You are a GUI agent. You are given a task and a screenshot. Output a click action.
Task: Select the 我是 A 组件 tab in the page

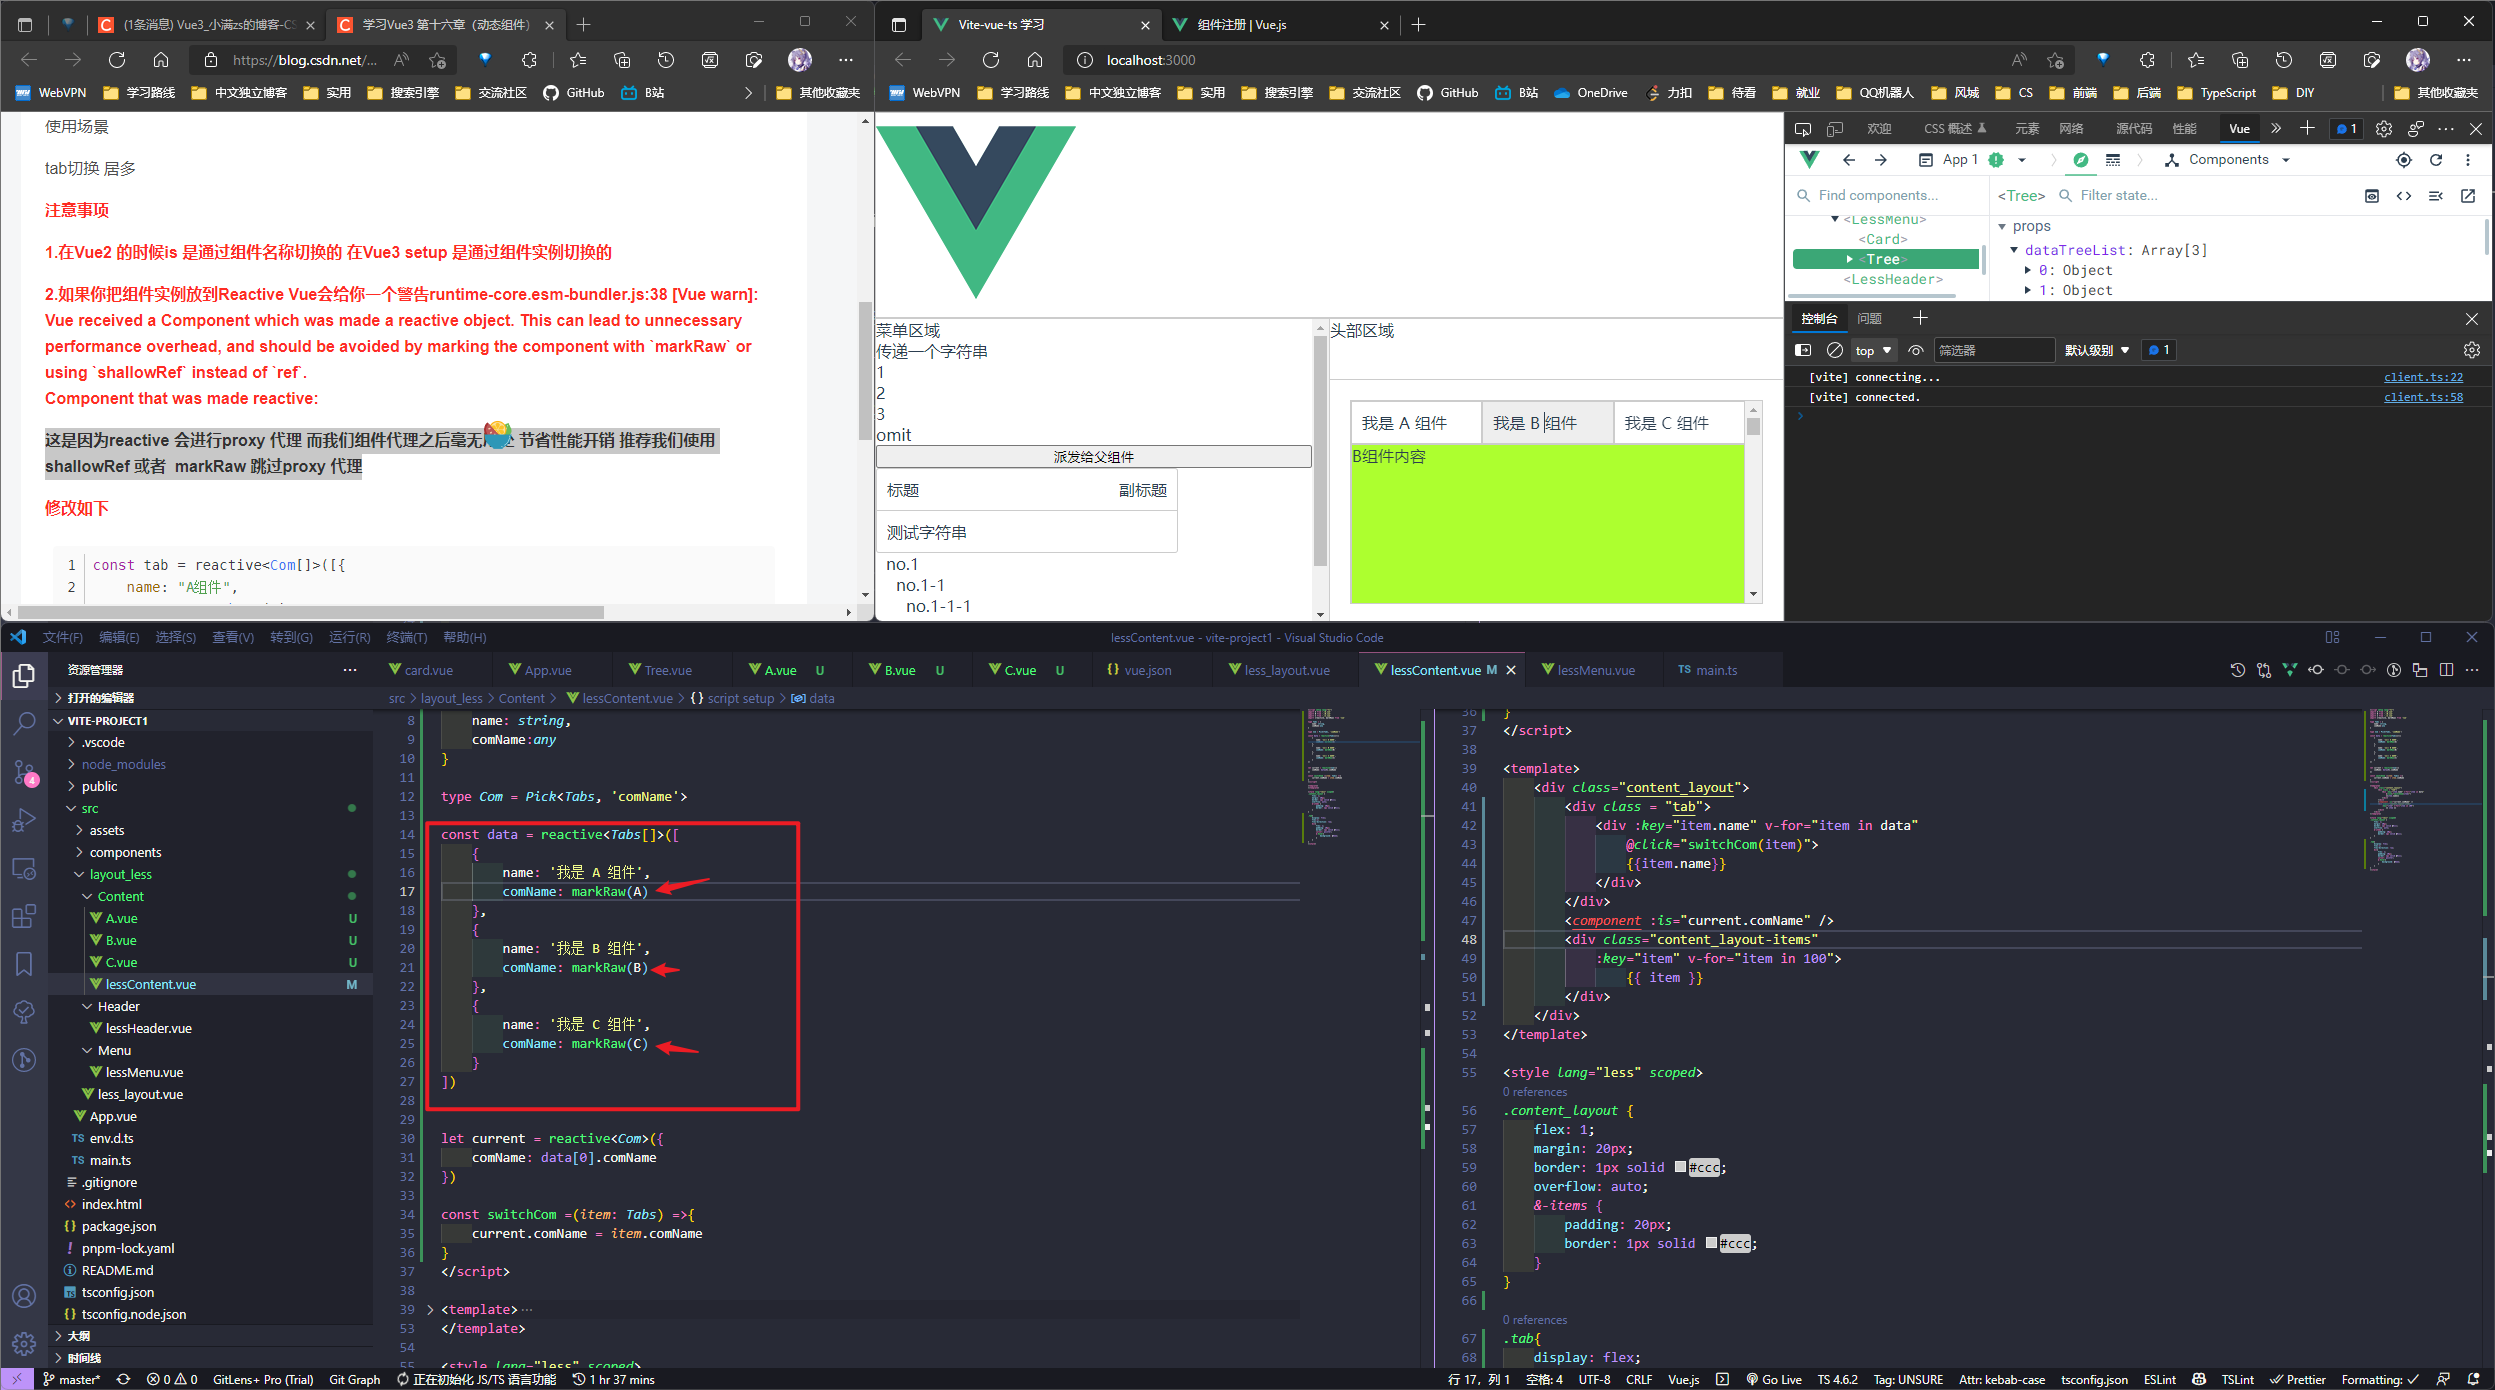(x=1415, y=423)
